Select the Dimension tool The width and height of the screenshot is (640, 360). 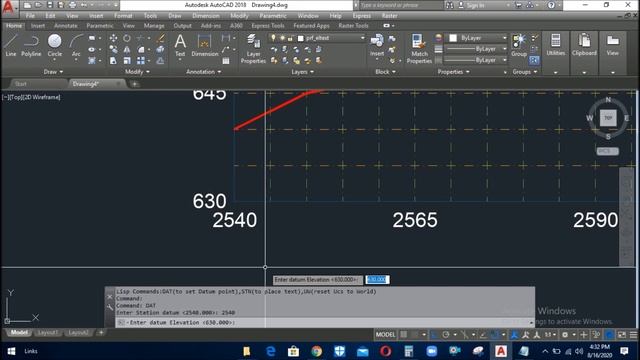[x=204, y=45]
